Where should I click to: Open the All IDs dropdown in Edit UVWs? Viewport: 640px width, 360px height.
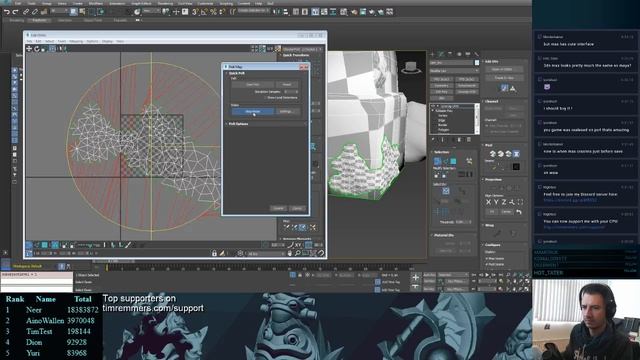point(266,253)
